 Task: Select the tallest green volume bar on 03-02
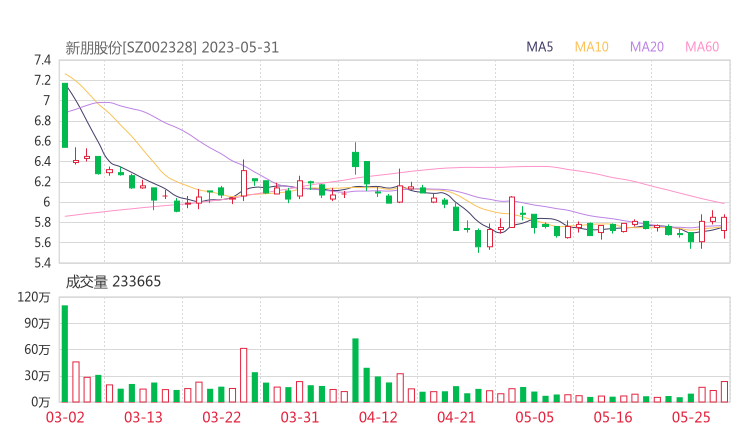coord(65,354)
